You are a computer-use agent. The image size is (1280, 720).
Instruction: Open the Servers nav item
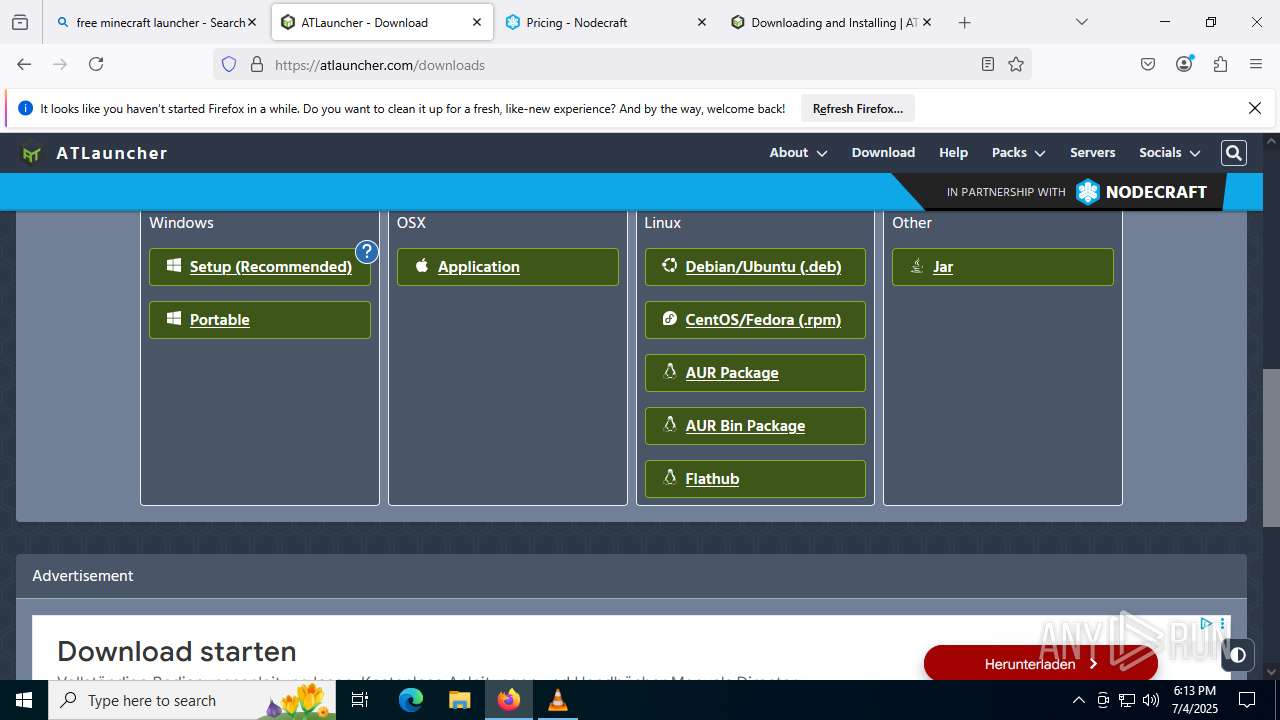click(x=1092, y=153)
